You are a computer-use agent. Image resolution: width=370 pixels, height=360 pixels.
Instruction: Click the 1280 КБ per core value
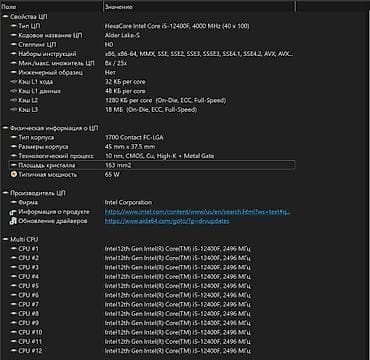click(165, 100)
